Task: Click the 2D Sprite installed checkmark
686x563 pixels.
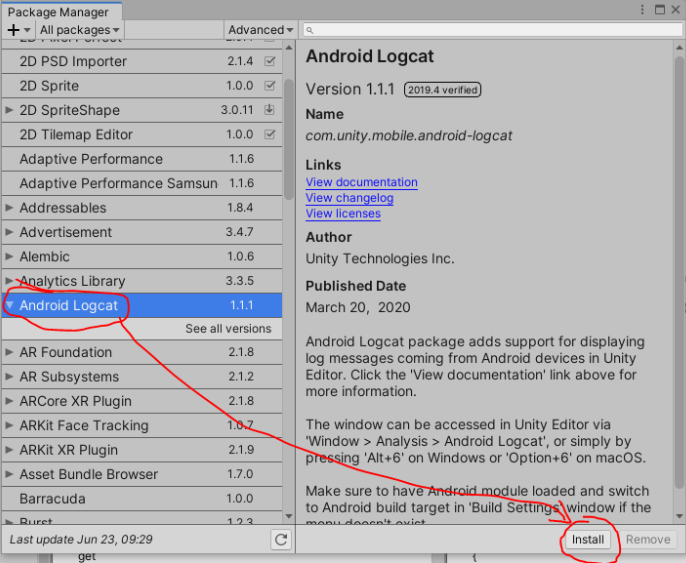Action: pyautogui.click(x=270, y=85)
